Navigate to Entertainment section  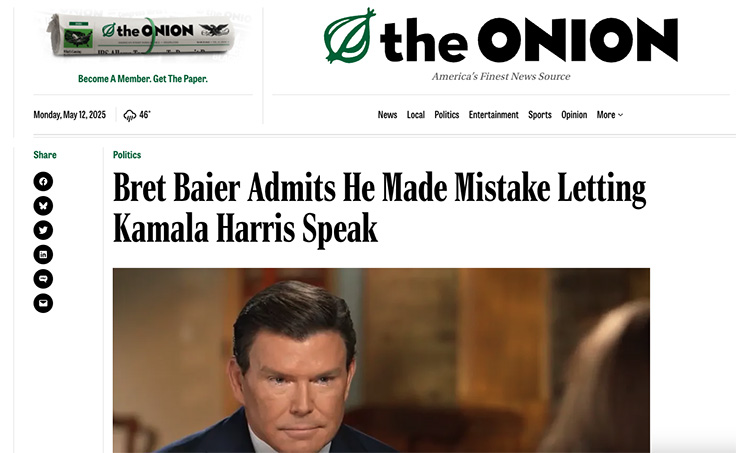pyautogui.click(x=494, y=115)
